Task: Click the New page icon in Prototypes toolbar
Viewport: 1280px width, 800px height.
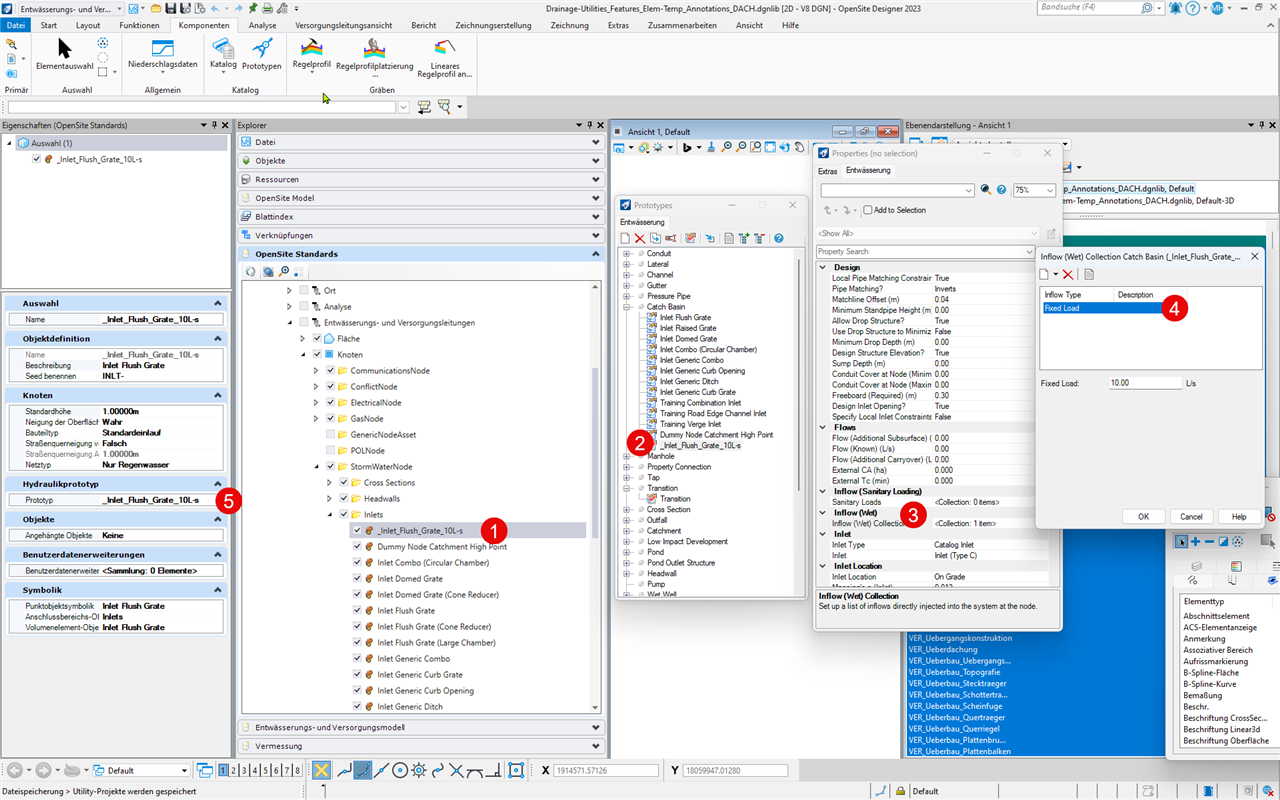Action: click(x=625, y=238)
